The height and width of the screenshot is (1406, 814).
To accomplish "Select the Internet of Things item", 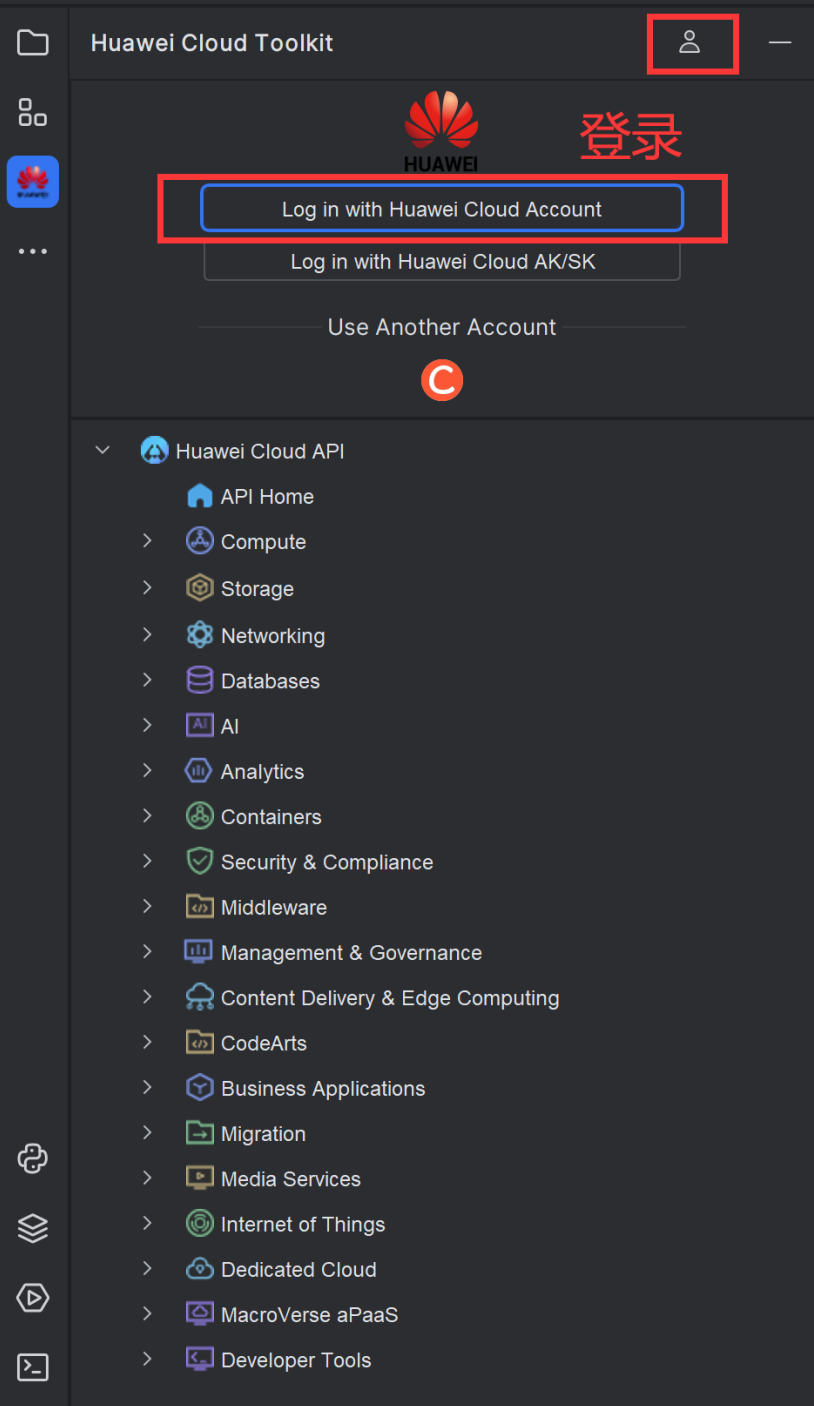I will click(x=302, y=1224).
